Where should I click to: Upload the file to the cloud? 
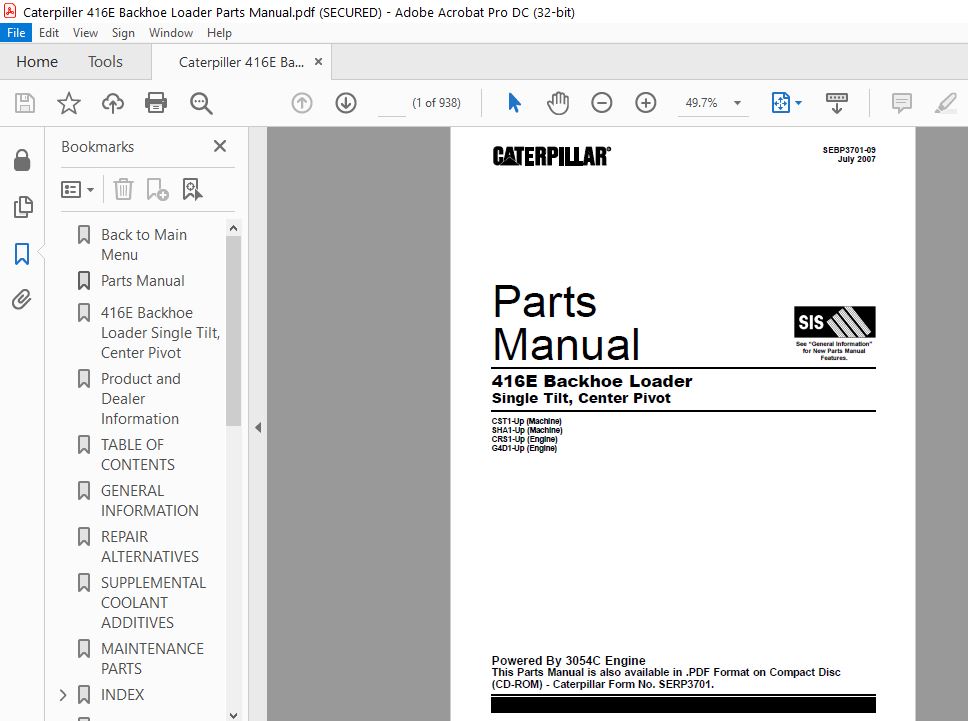112,103
